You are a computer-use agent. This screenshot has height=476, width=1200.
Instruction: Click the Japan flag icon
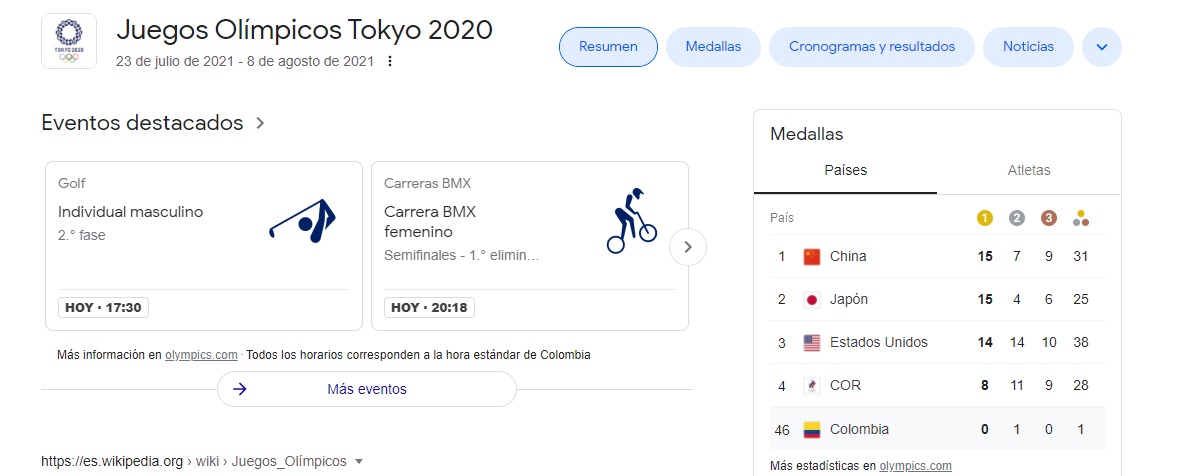[x=812, y=299]
